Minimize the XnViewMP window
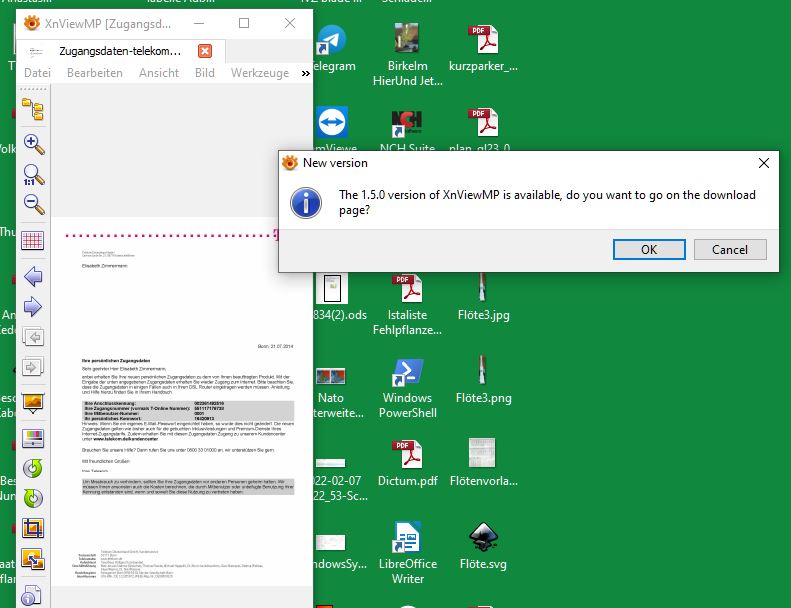Screen dimensions: 791x608 point(199,23)
